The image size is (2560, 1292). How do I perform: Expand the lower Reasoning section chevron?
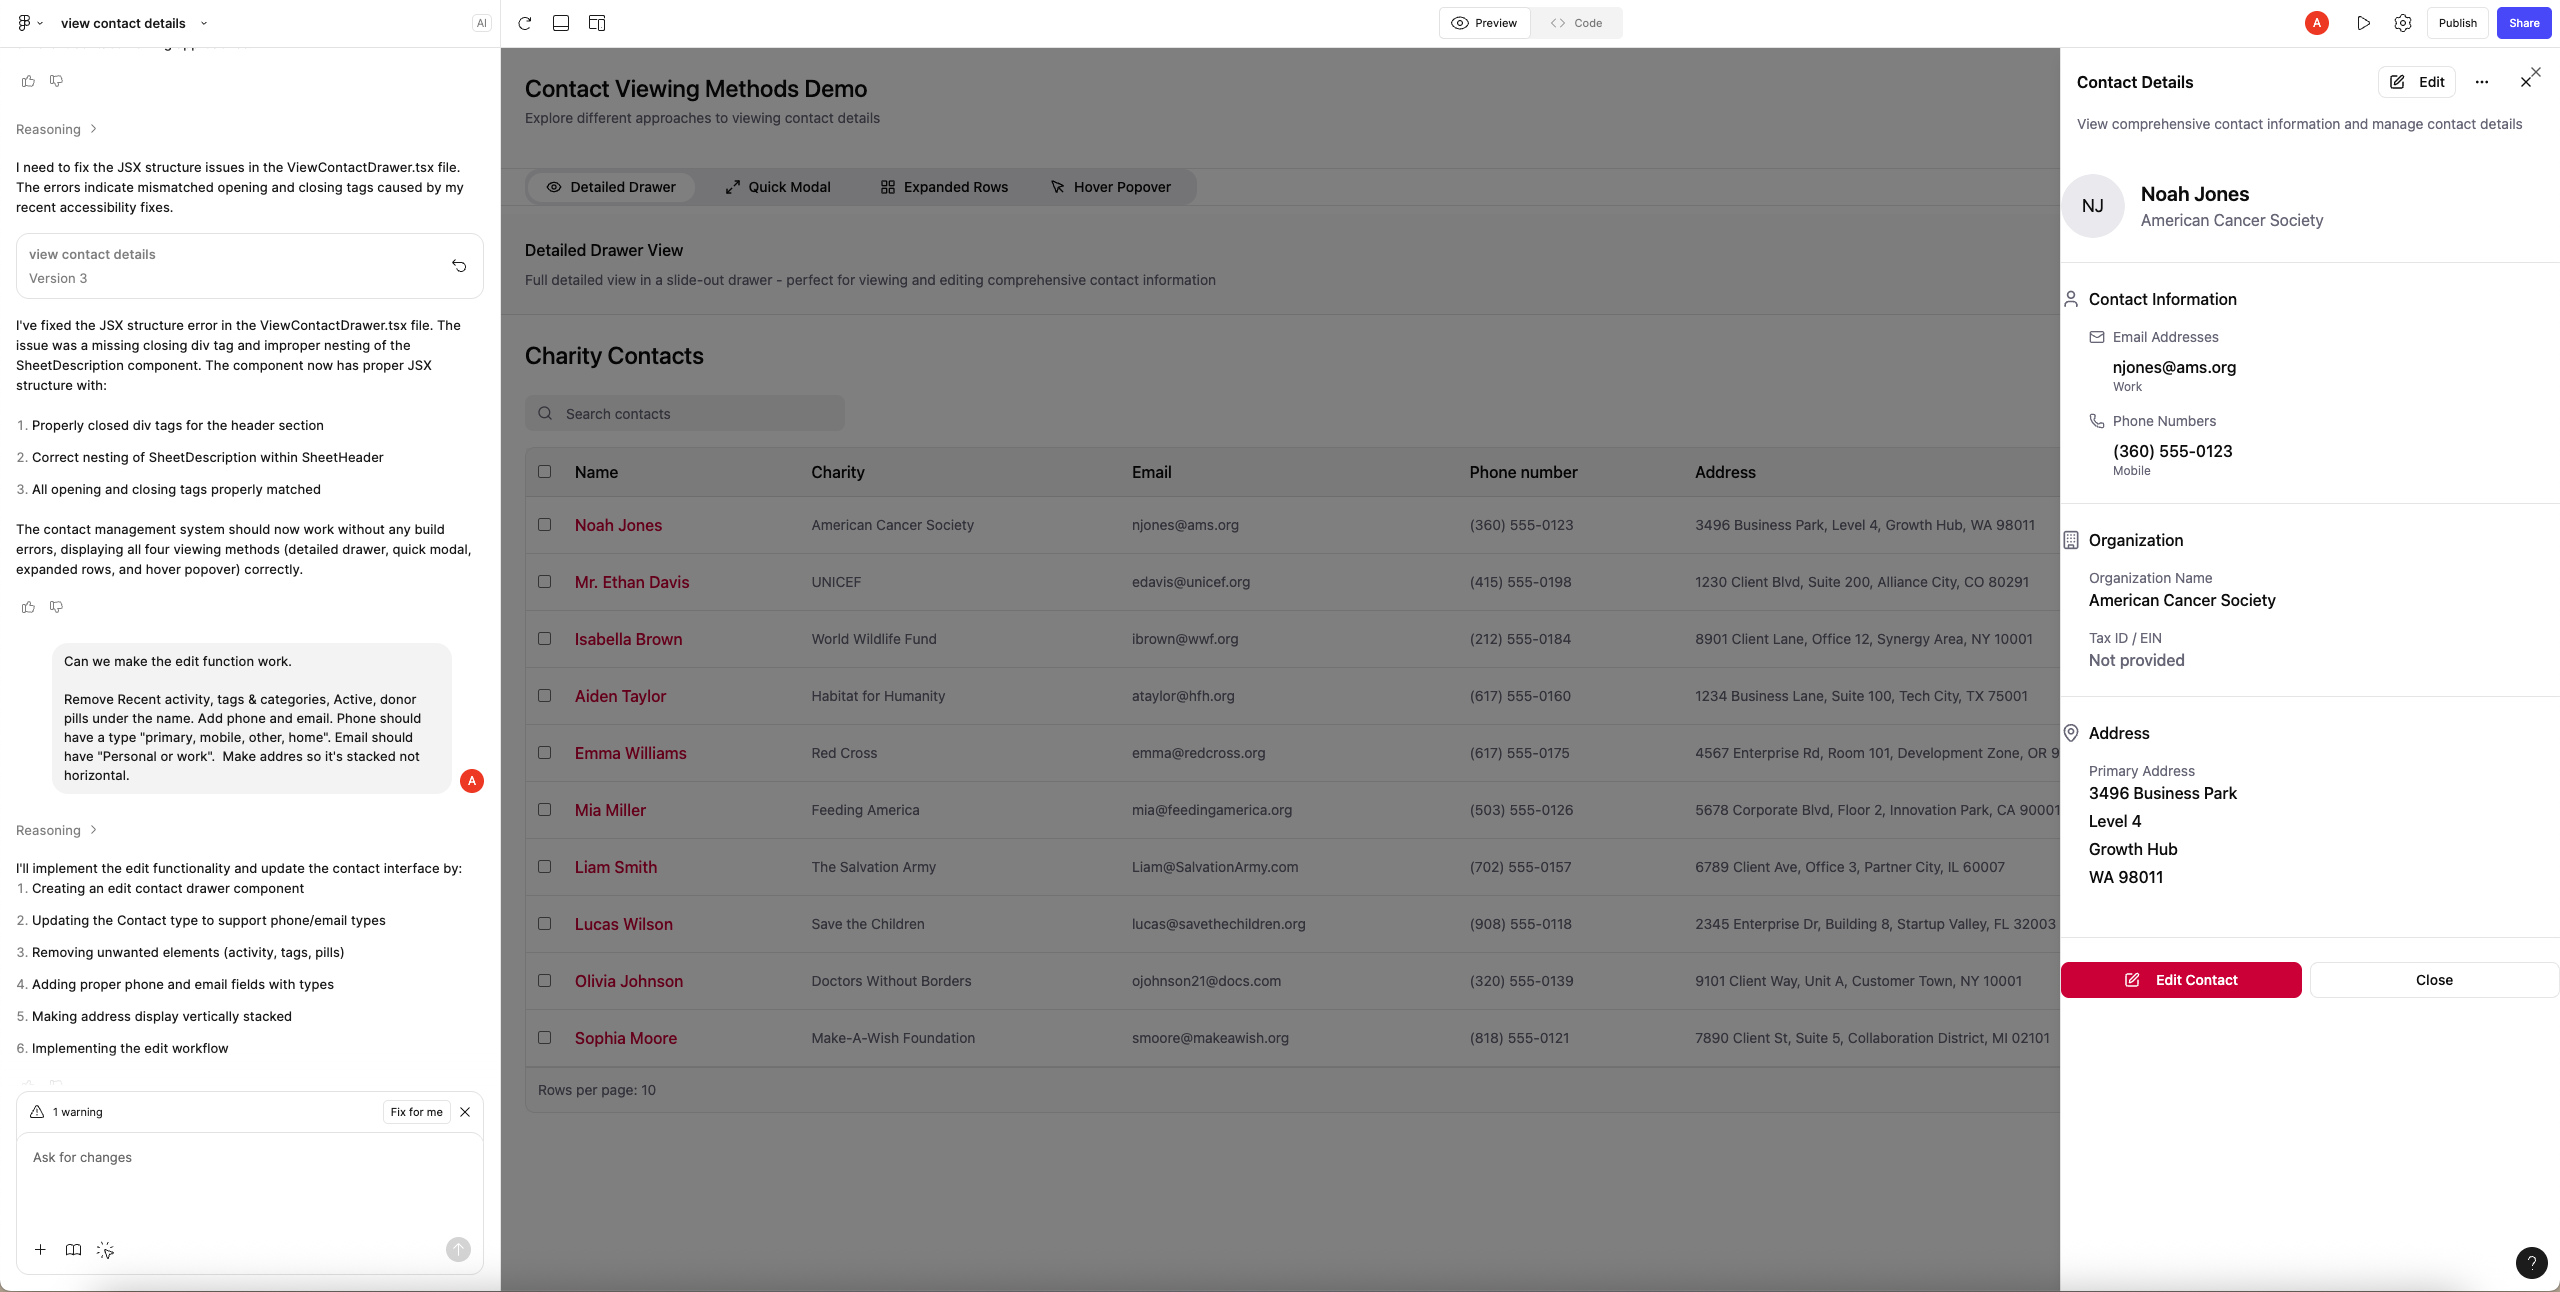click(x=93, y=830)
